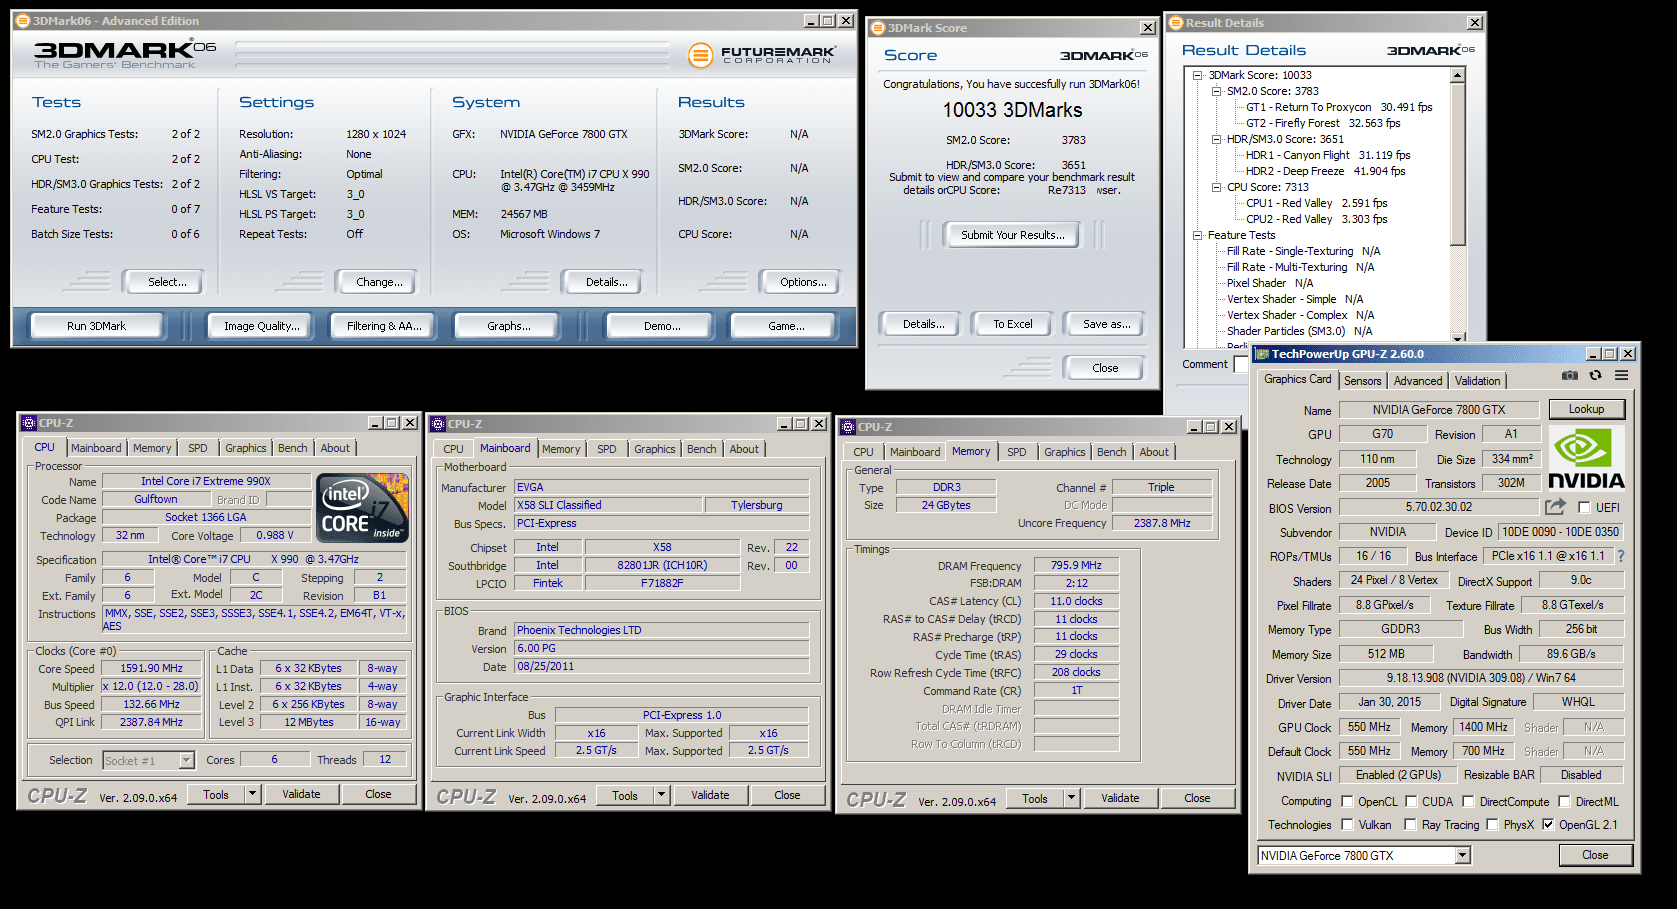
Task: Click the NVIDIA logo in GPU-Z
Action: coord(1586,458)
